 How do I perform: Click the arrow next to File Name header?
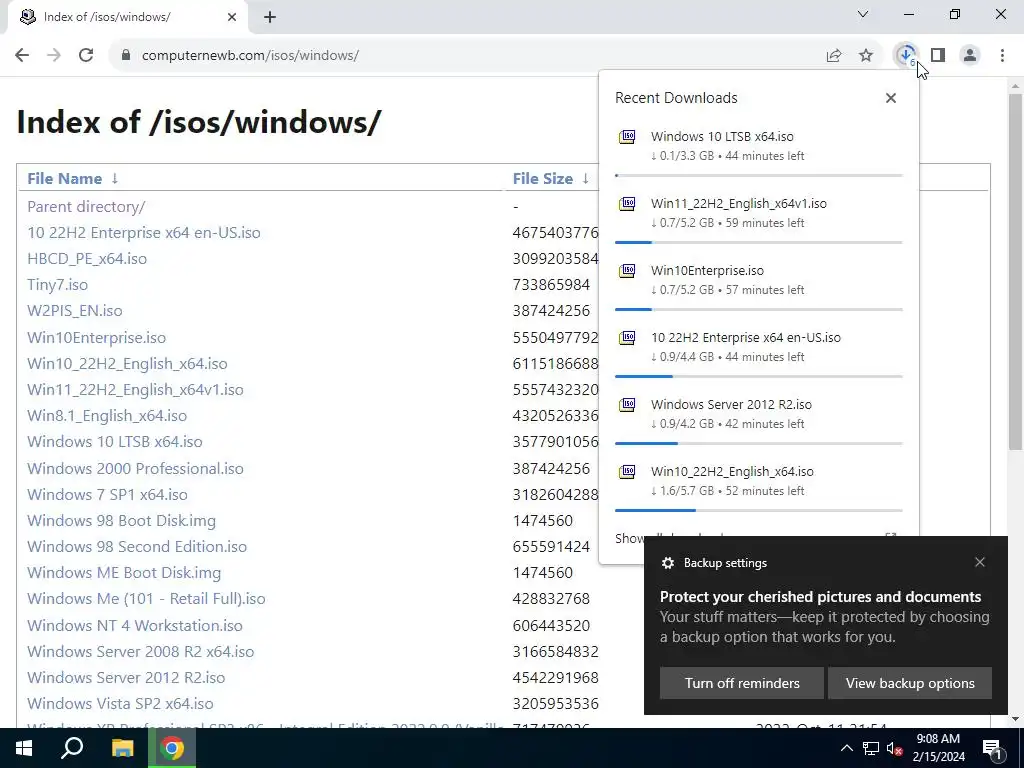[115, 178]
